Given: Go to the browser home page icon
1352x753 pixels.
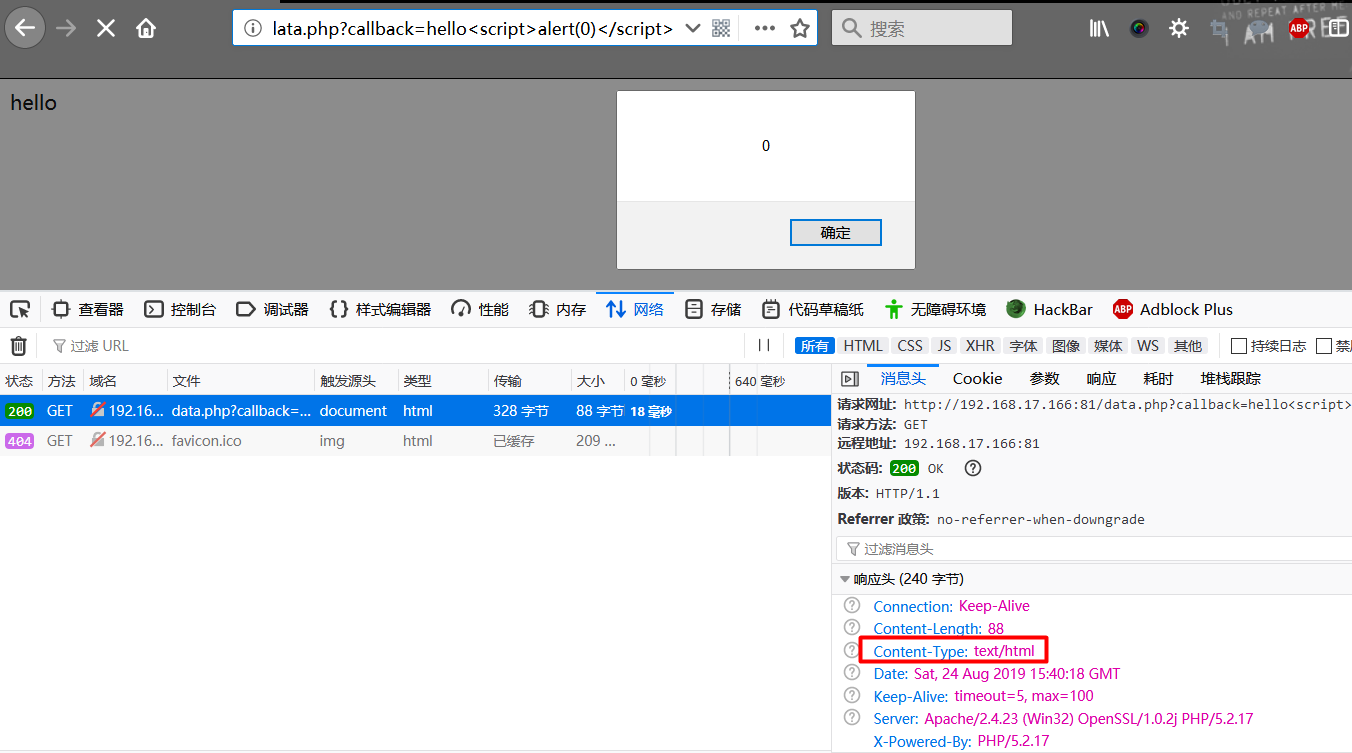Looking at the screenshot, I should [146, 28].
